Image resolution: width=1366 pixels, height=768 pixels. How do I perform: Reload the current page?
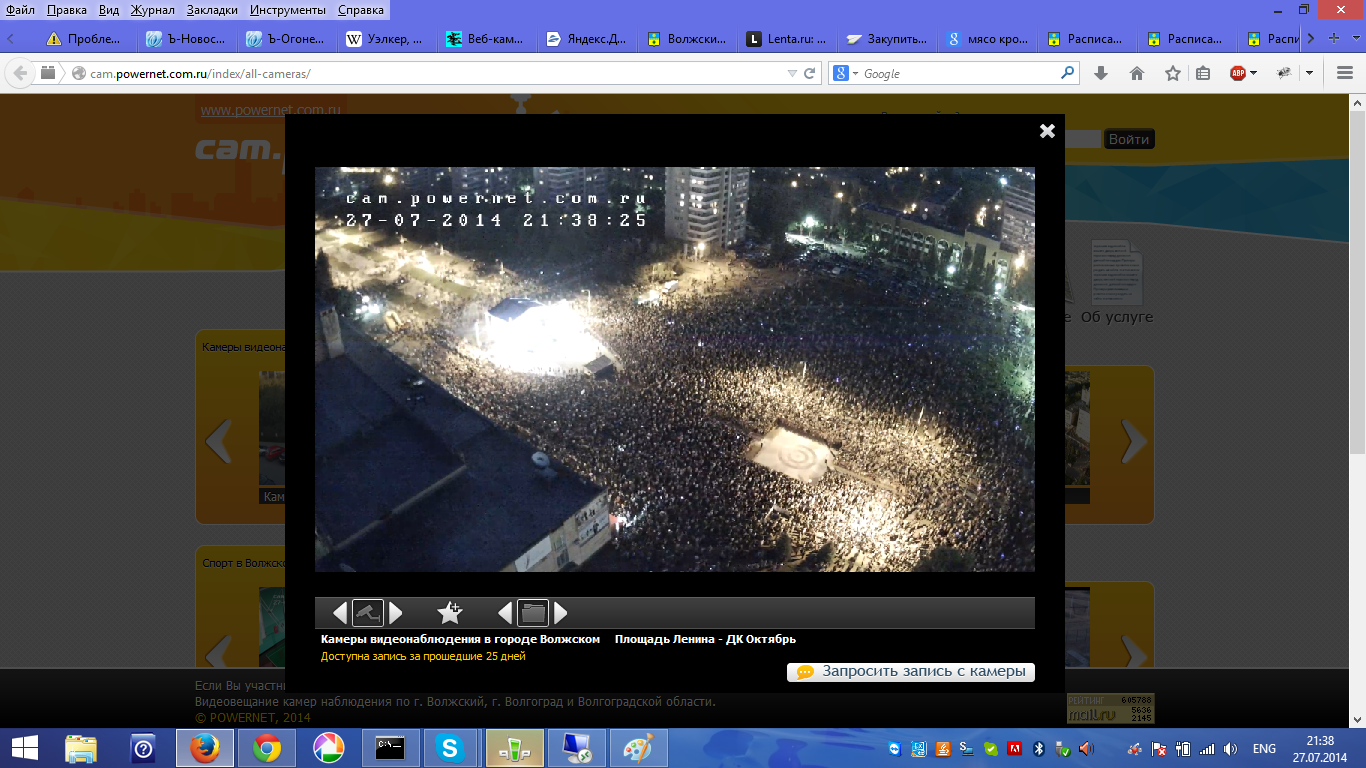[x=810, y=73]
